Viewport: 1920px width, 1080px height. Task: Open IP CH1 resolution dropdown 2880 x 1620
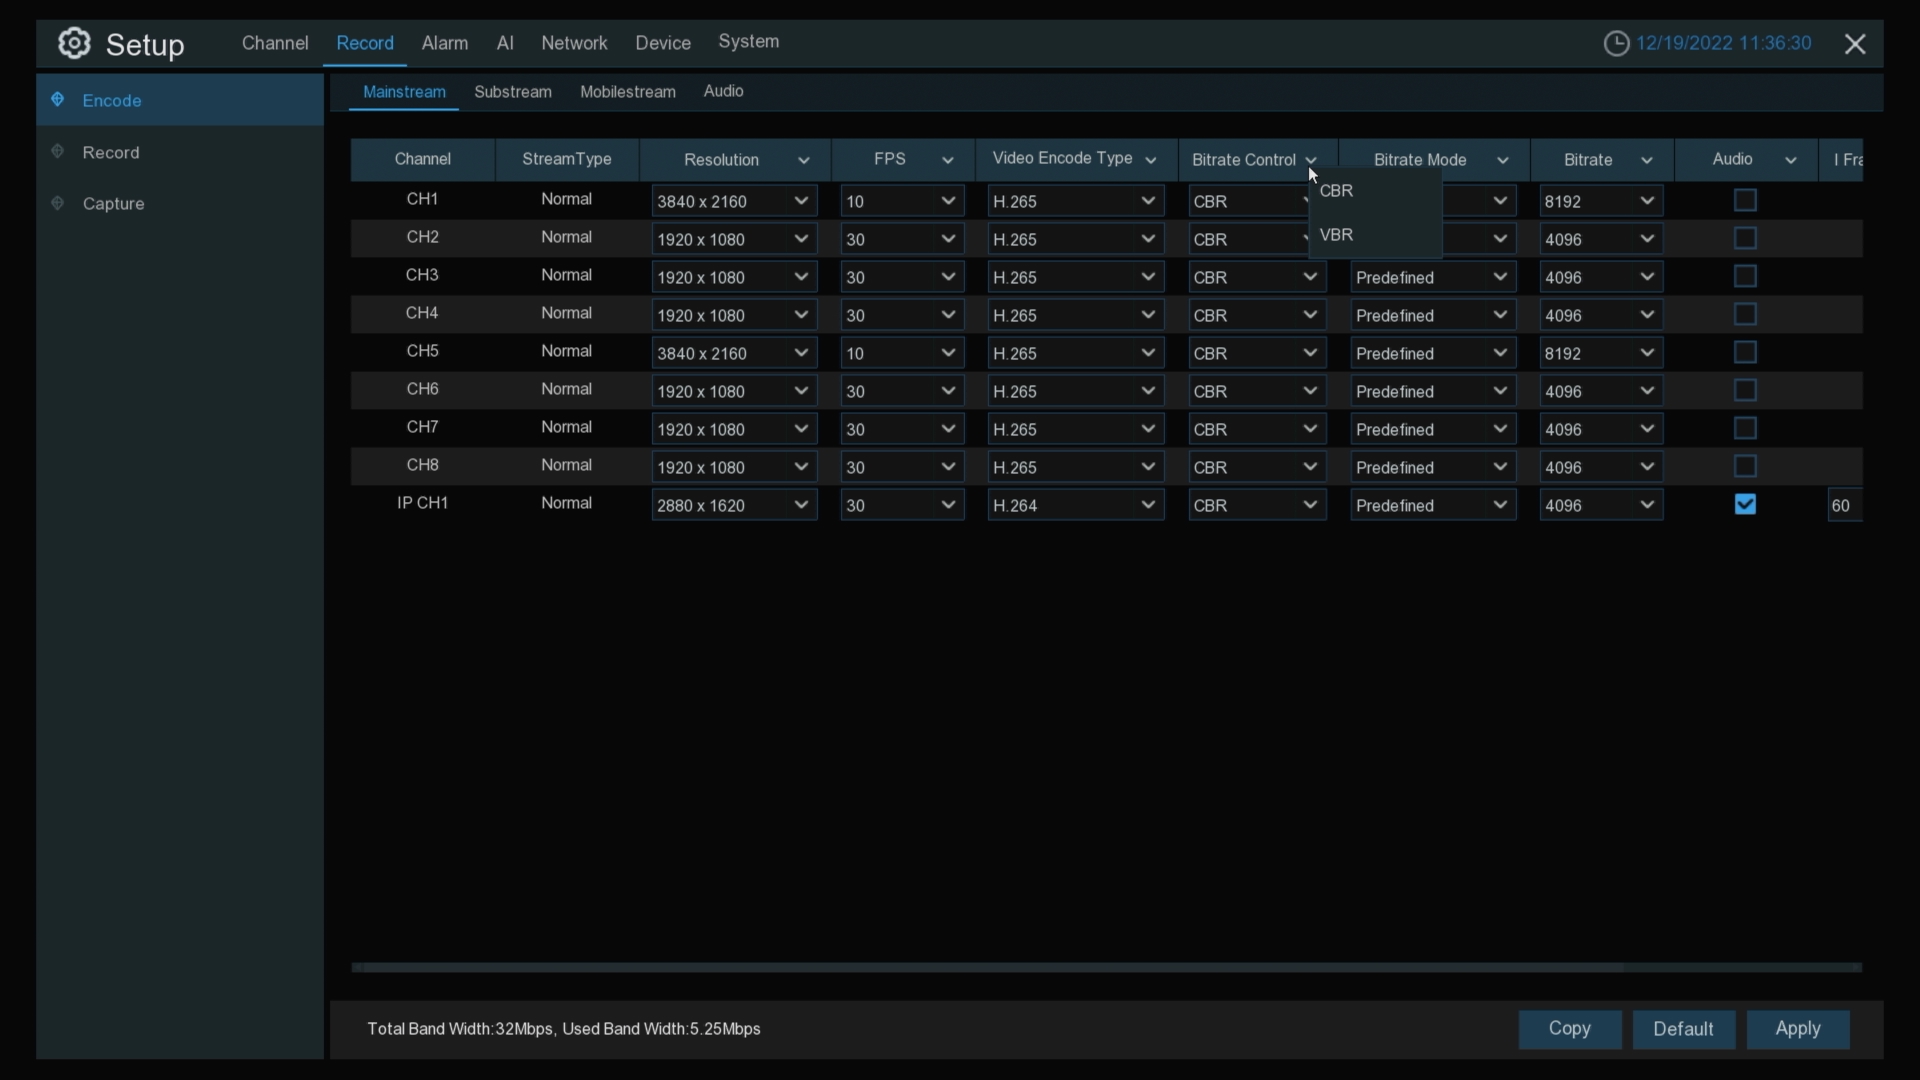(734, 505)
